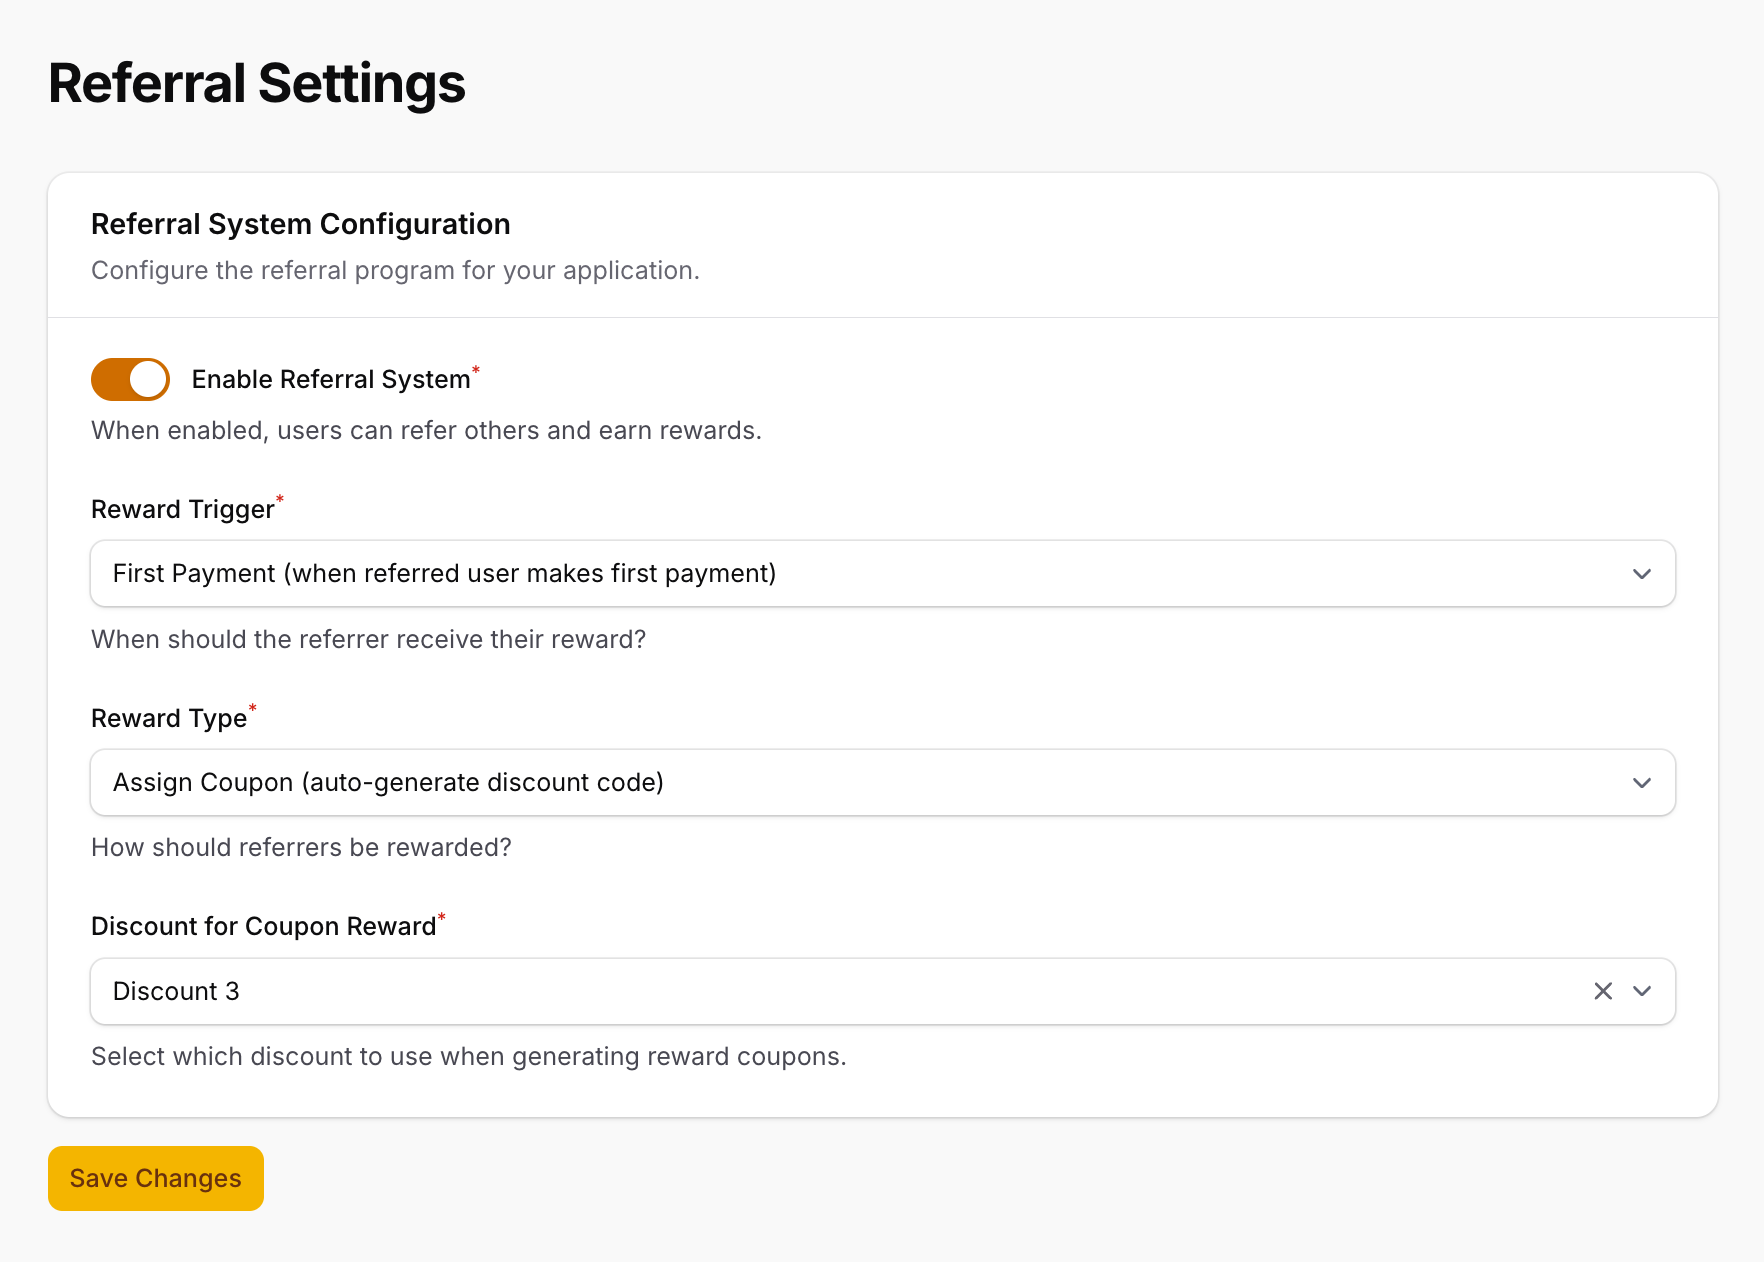The image size is (1764, 1262).
Task: Click the dropdown arrow for Assign Coupon
Action: [x=1641, y=783]
